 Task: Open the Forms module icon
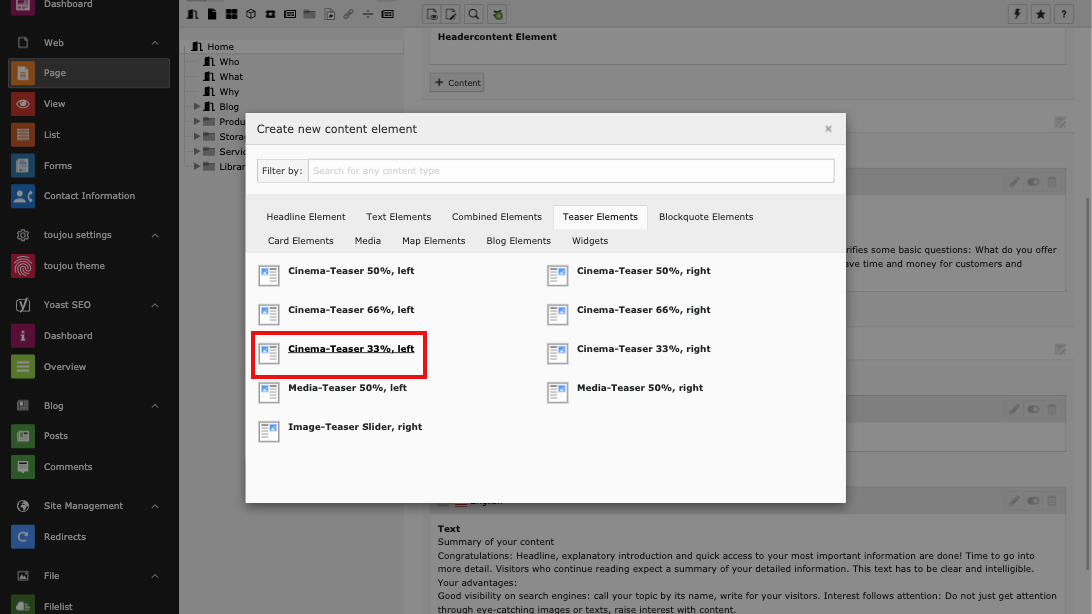(23, 166)
